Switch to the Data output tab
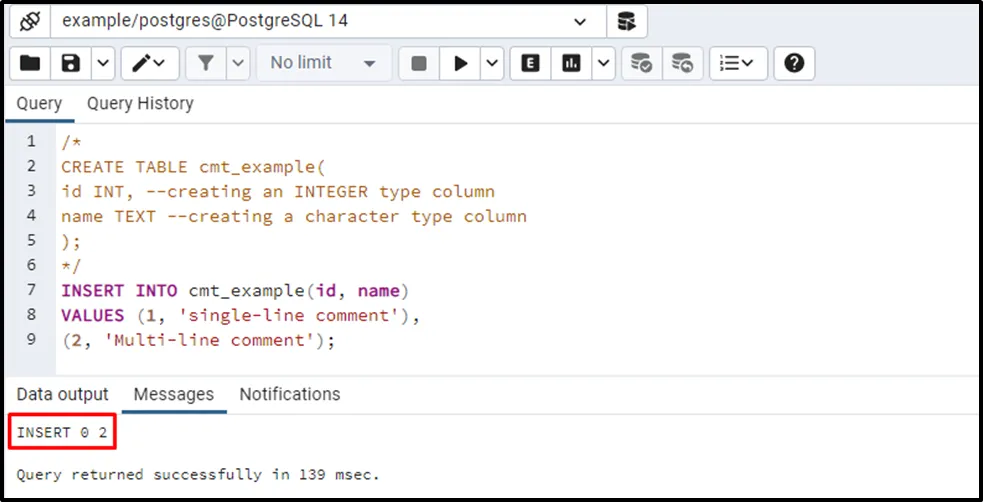 [x=63, y=394]
